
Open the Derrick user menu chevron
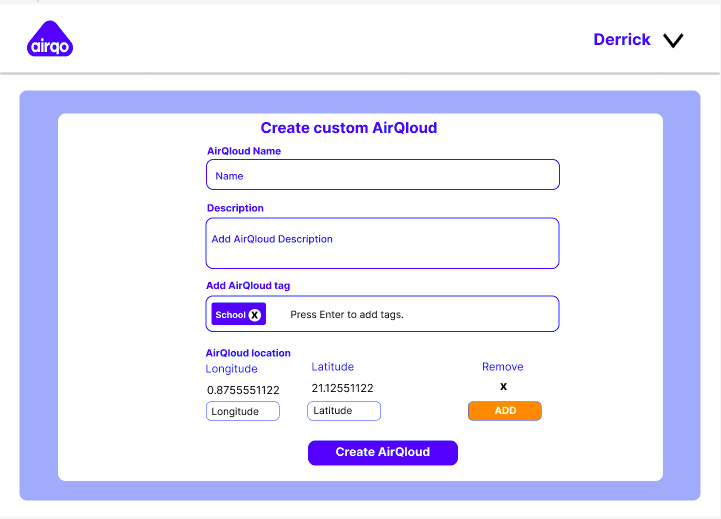point(673,40)
